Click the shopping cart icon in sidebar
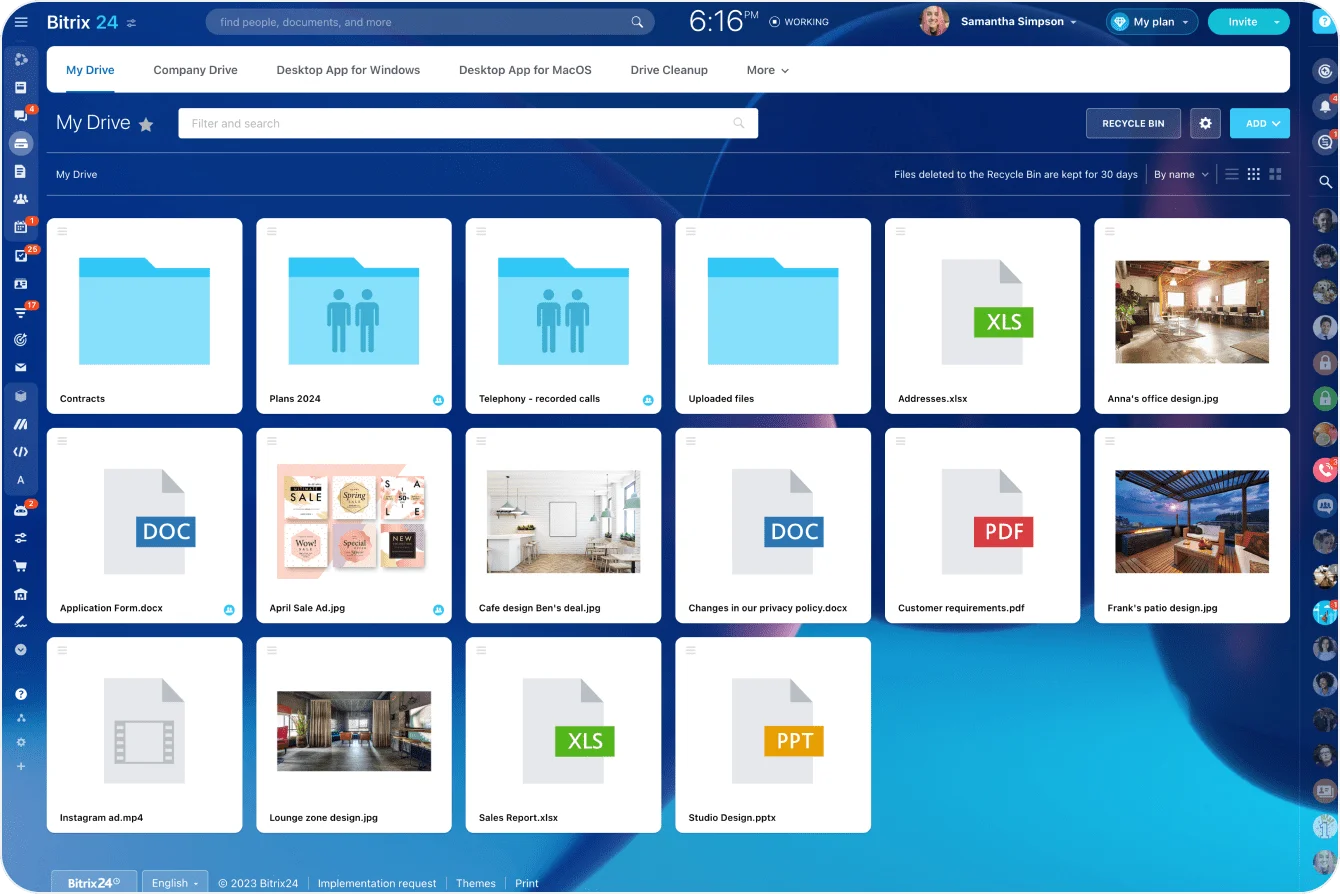Viewport: 1340px width, 894px height. pos(21,566)
